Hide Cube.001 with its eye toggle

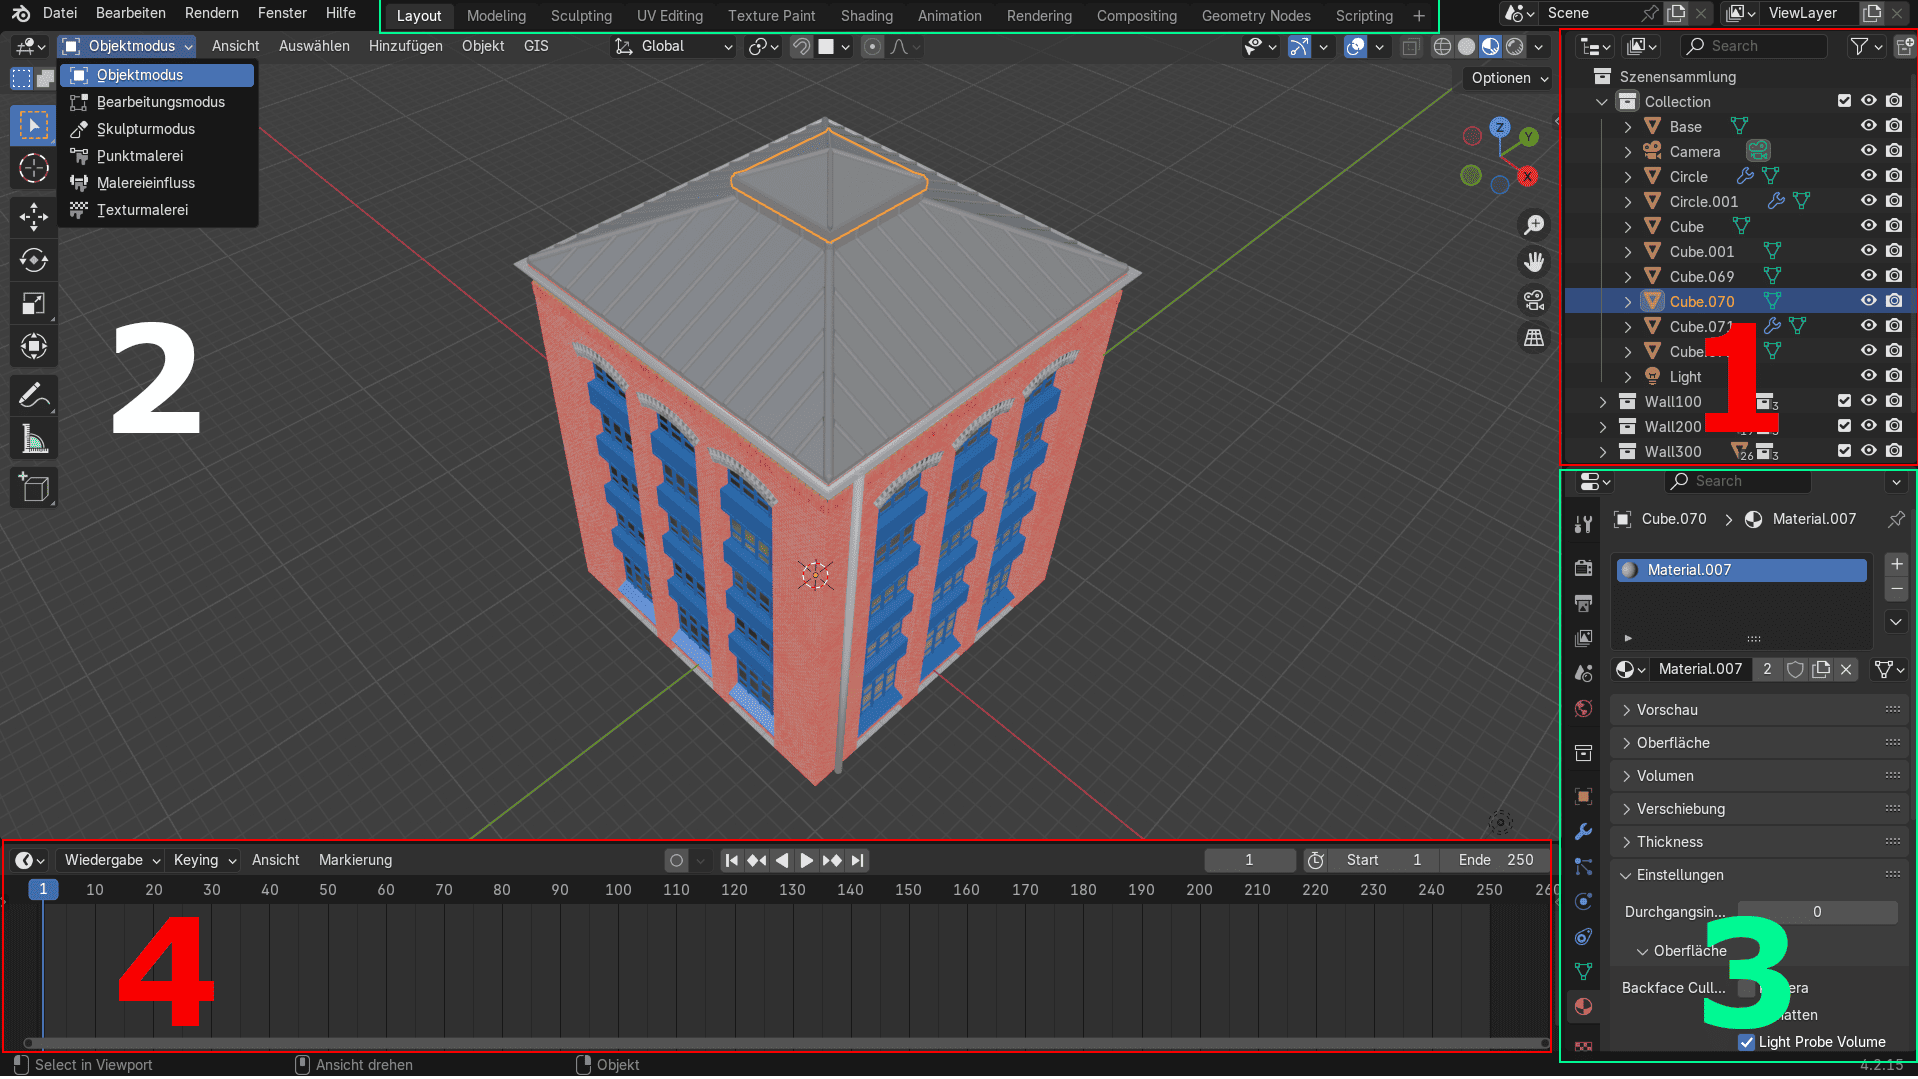coord(1868,250)
